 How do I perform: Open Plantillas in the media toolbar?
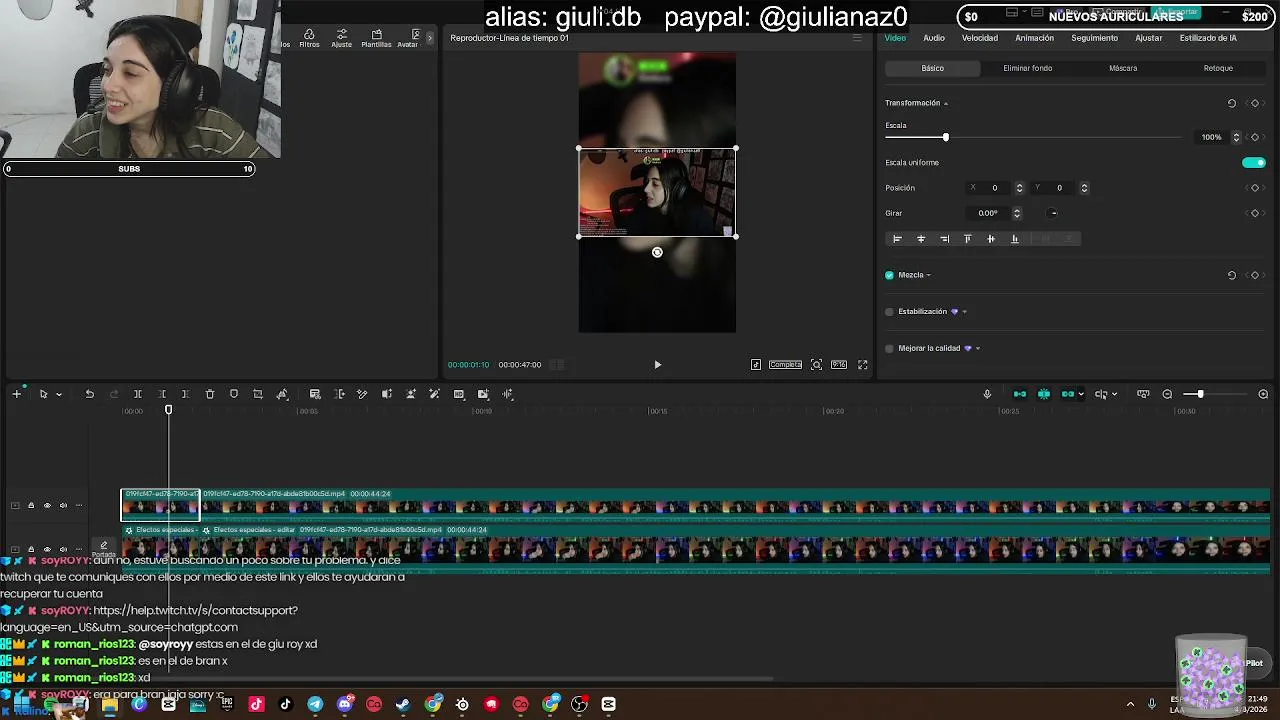(376, 38)
